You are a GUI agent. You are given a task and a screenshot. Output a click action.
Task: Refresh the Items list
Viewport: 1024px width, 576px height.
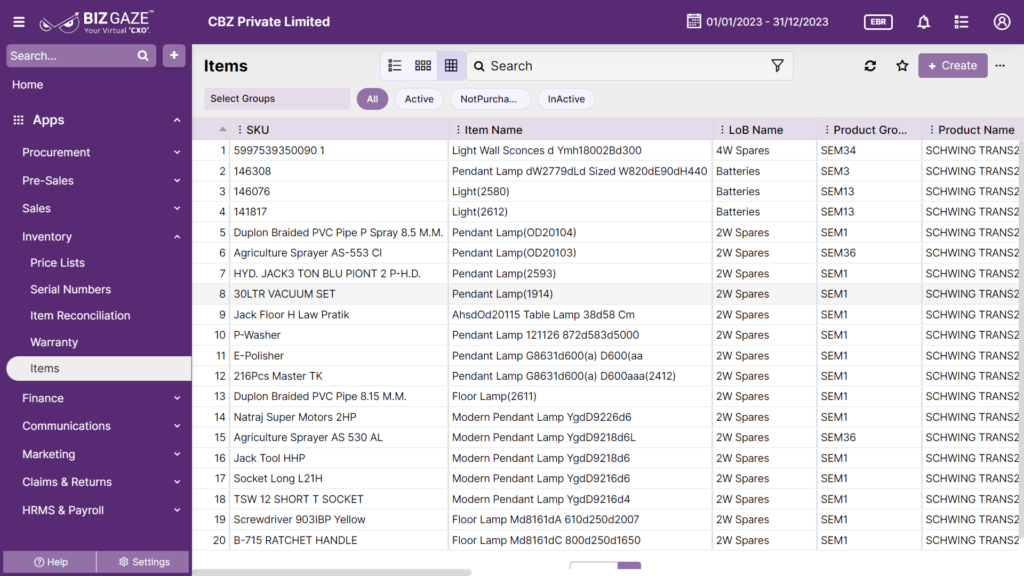(870, 66)
